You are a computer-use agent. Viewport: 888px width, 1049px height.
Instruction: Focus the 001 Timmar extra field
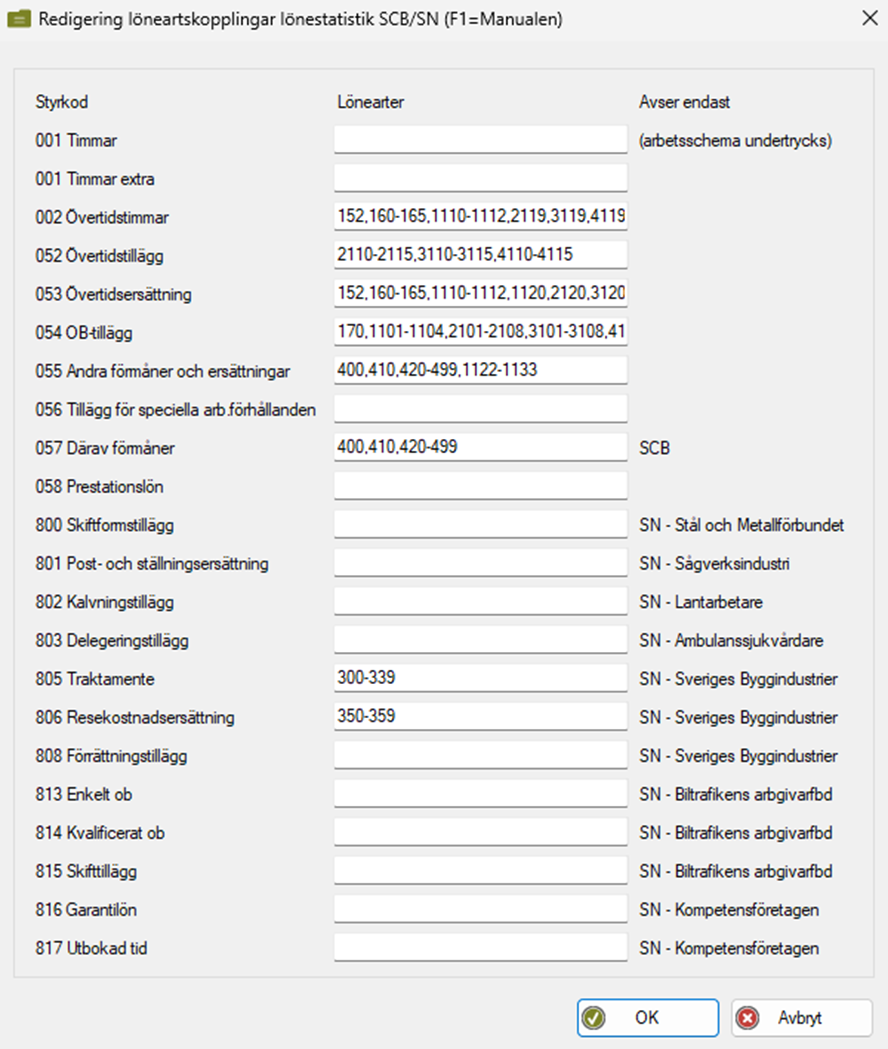click(480, 178)
